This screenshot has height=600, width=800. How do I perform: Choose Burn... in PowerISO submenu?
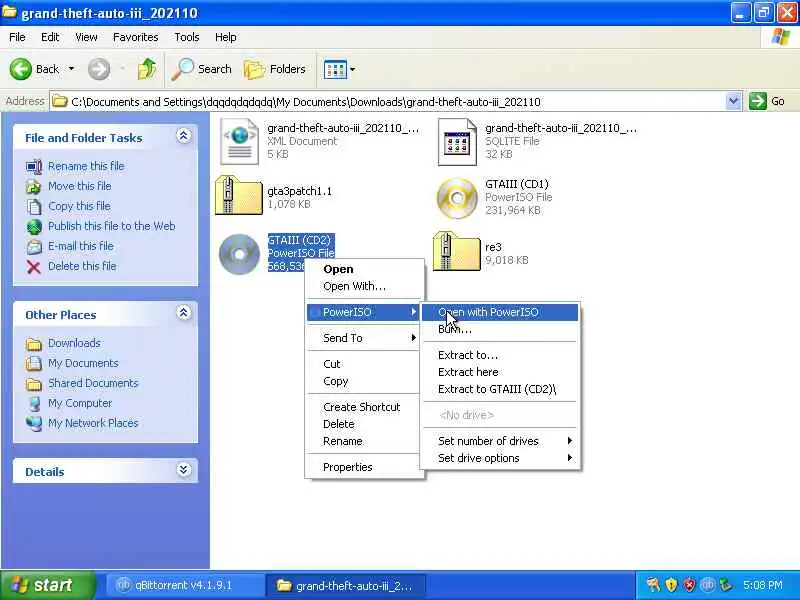pos(500,329)
